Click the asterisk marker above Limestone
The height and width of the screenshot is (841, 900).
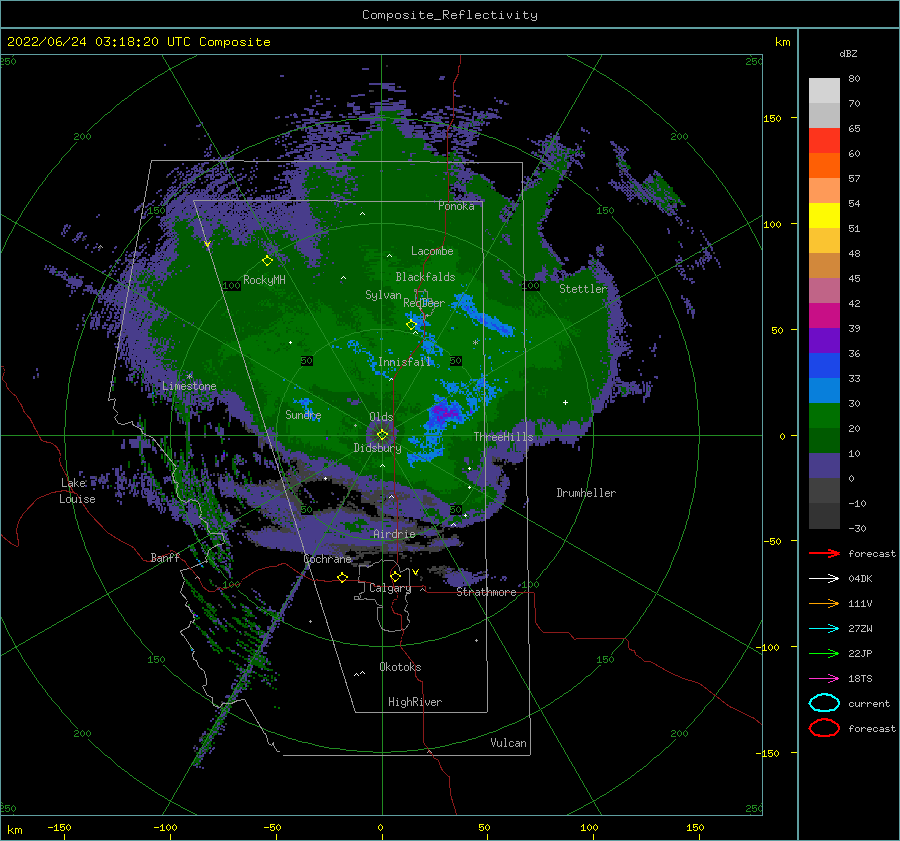(189, 376)
